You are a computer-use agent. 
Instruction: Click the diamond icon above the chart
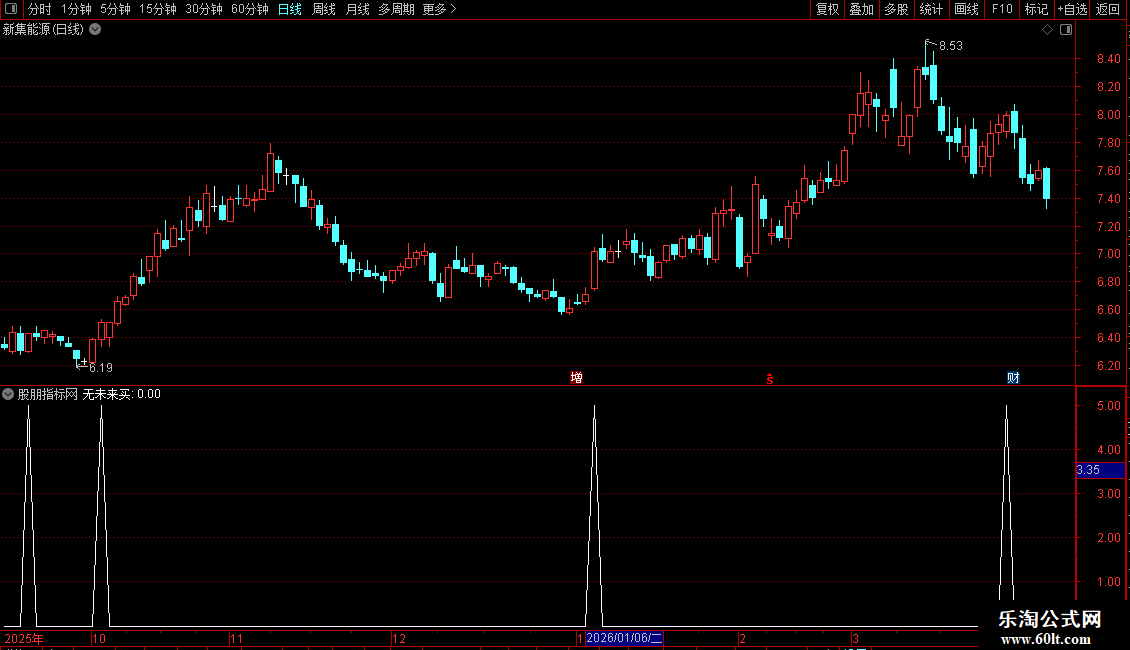coord(1048,30)
